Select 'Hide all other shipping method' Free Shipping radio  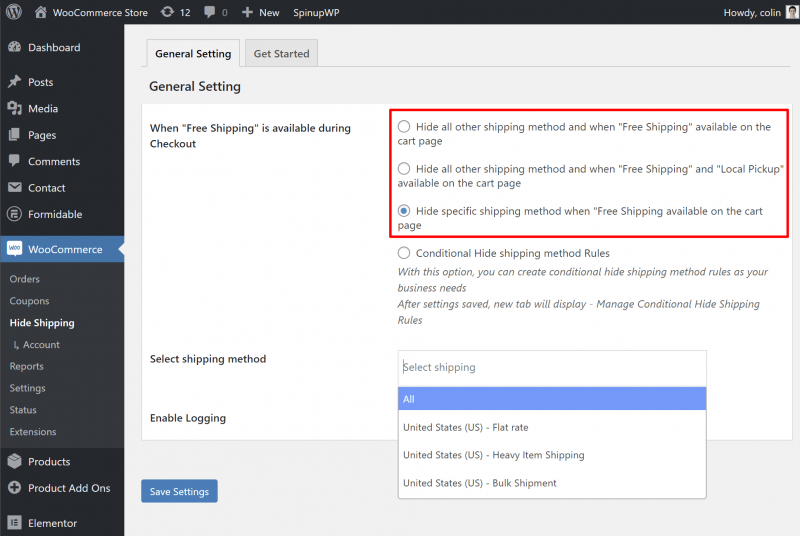(x=404, y=126)
